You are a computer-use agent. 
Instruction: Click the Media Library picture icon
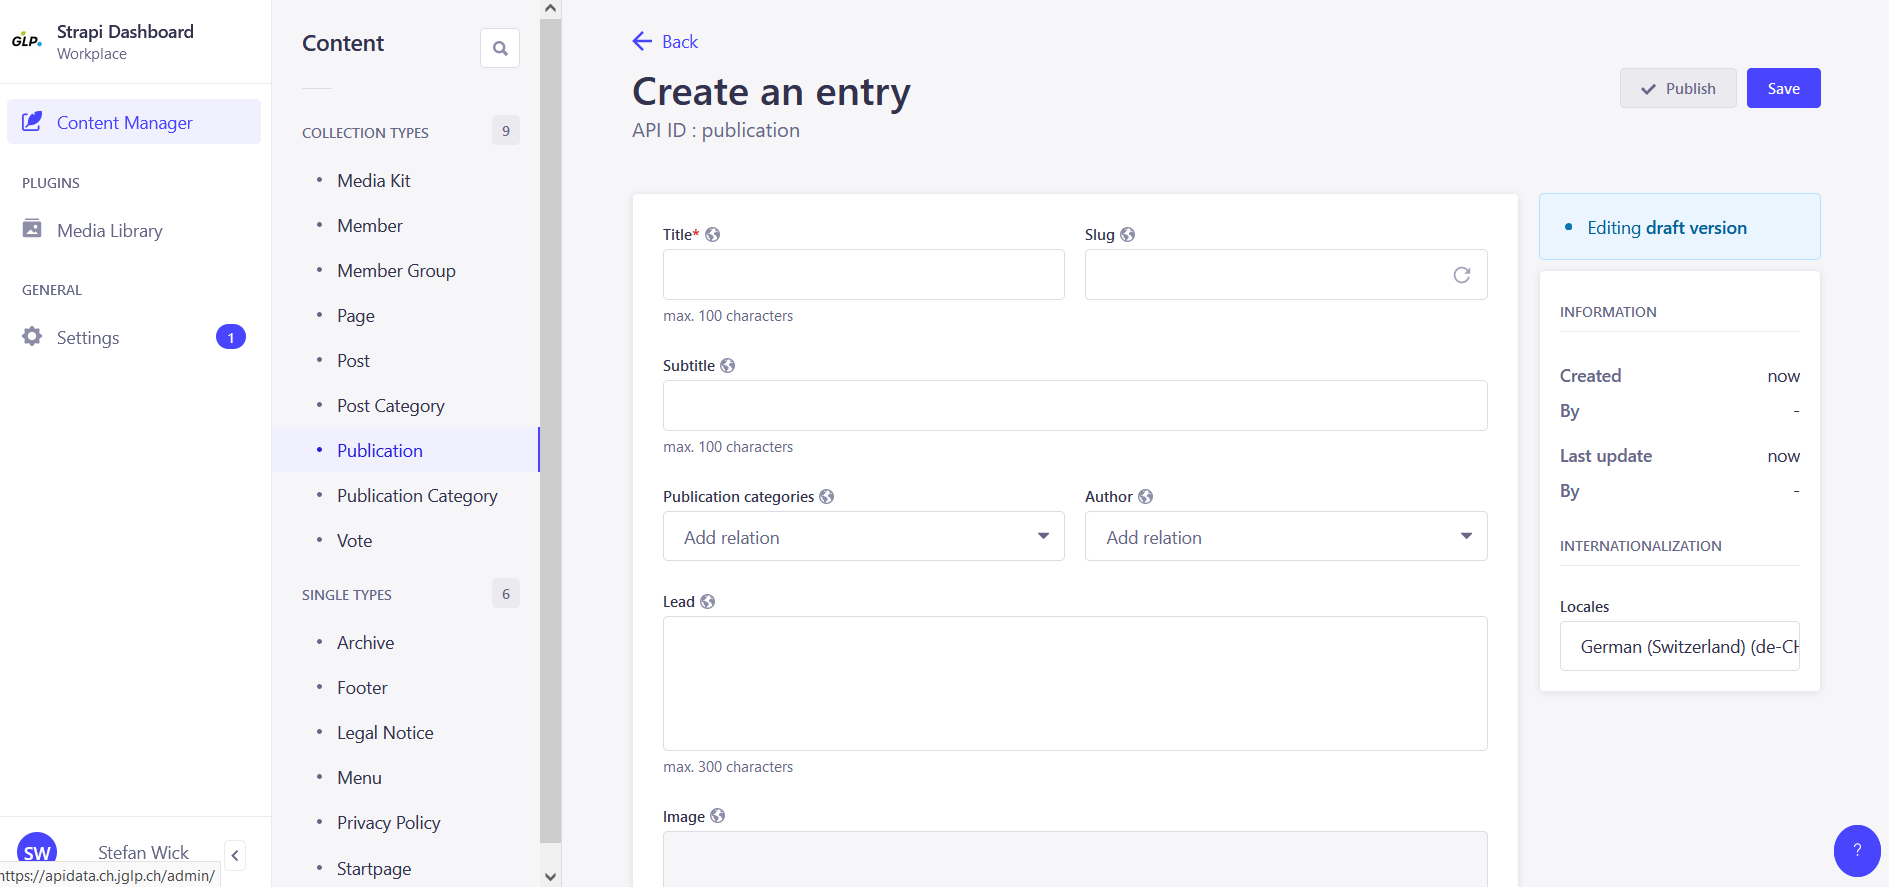point(32,229)
